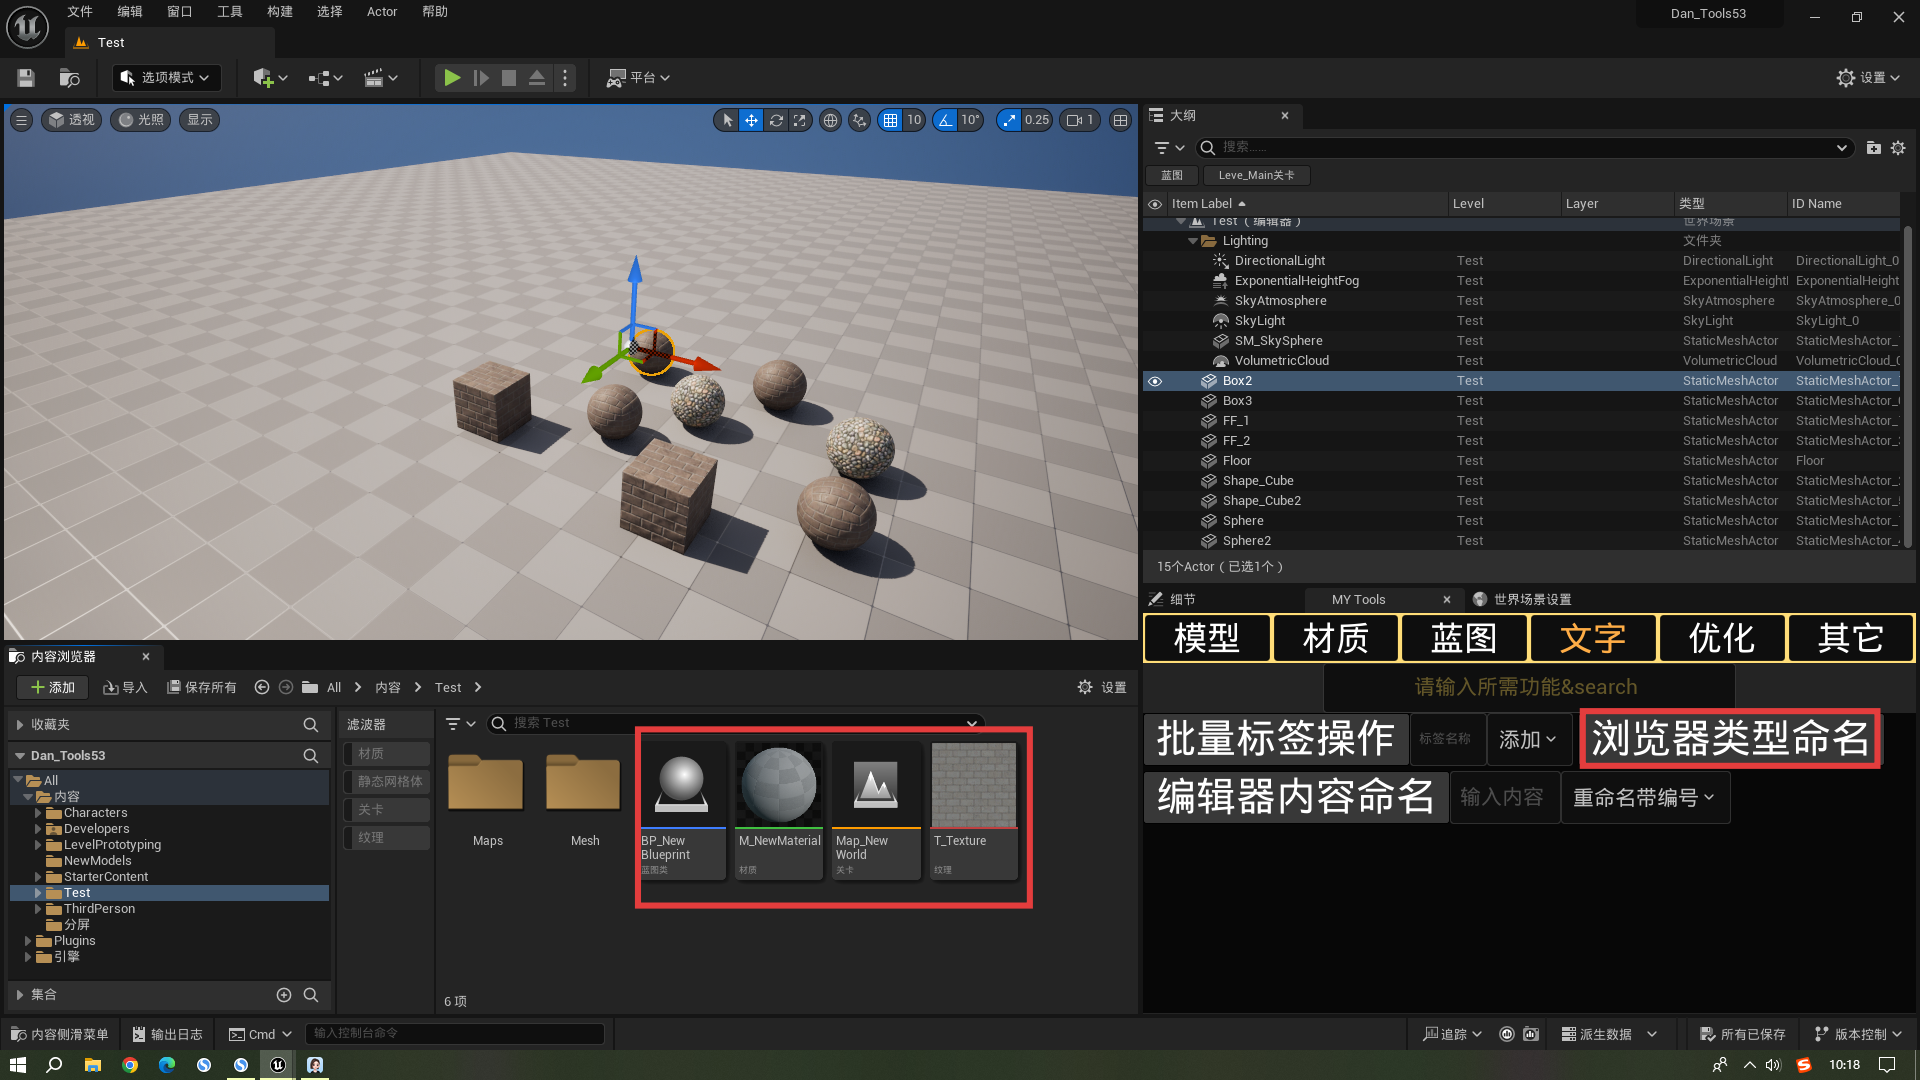The height and width of the screenshot is (1080, 1920).
Task: Maximize or restore the viewport layout
Action: pos(1120,120)
